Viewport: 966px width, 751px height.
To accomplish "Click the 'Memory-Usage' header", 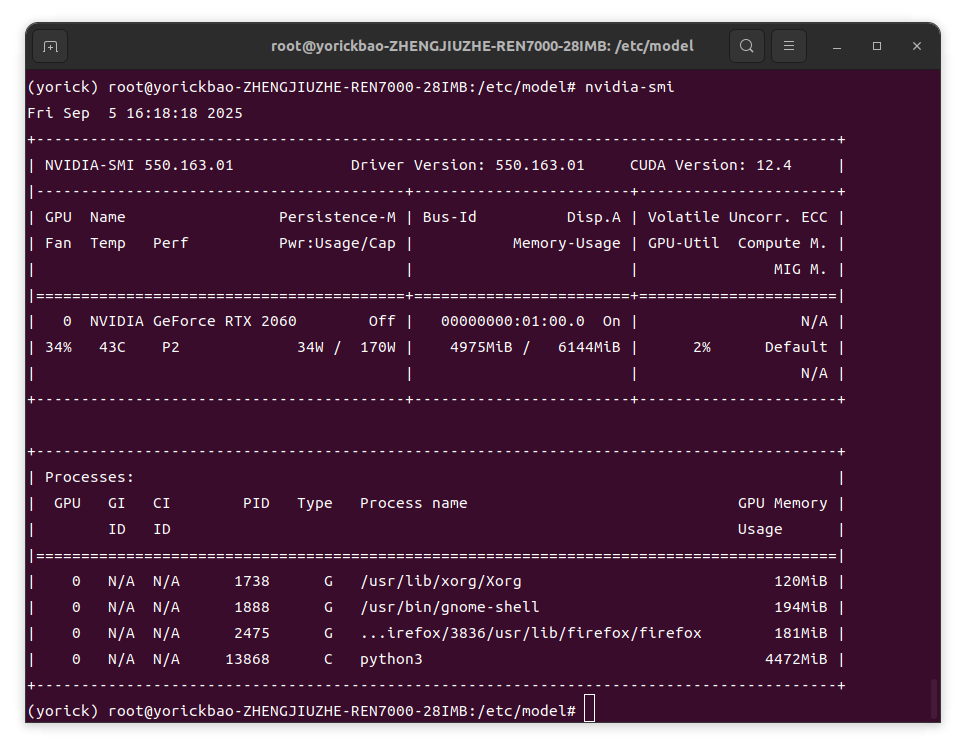I will point(567,243).
